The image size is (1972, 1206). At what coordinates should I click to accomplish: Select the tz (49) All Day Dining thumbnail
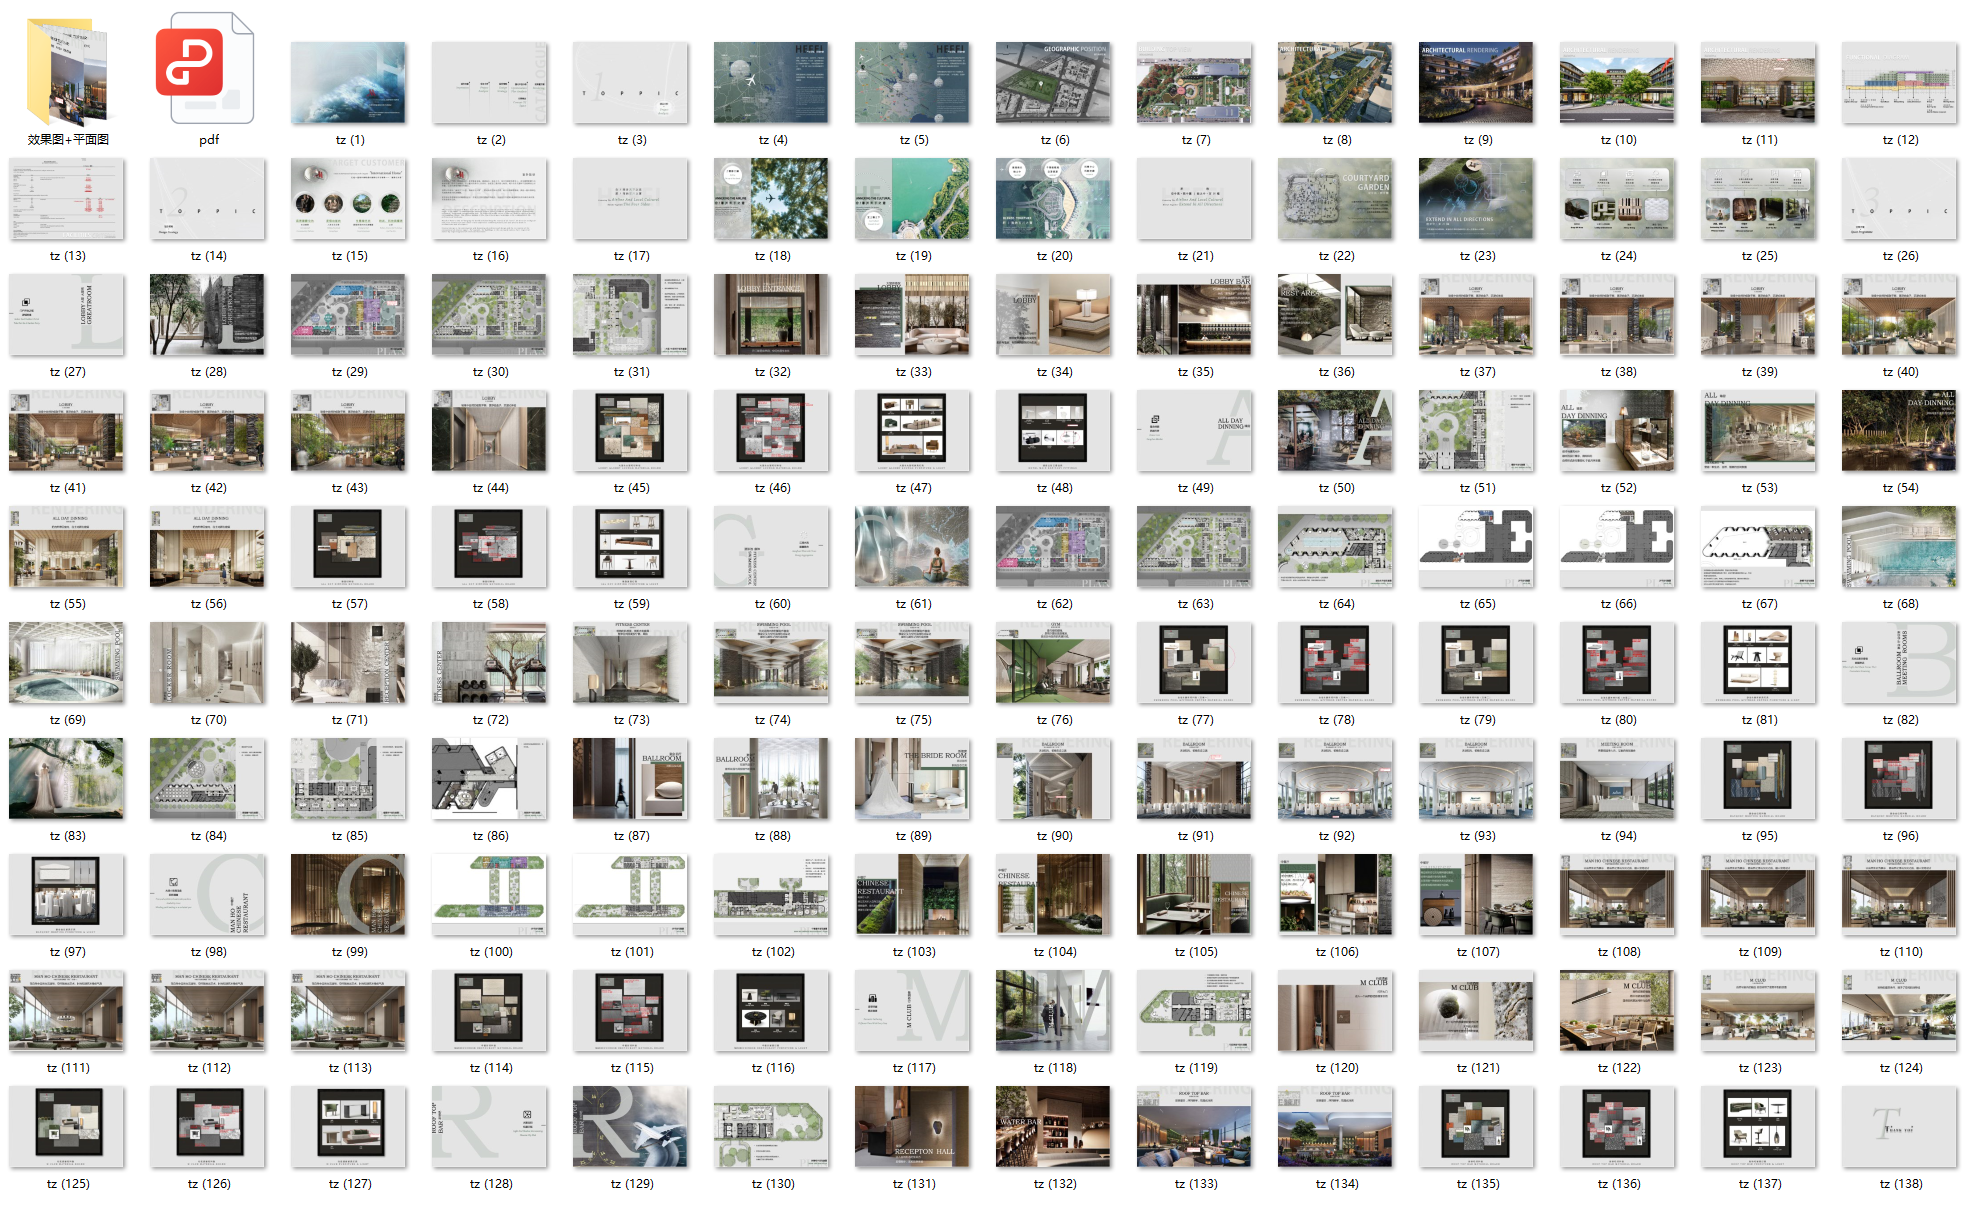[x=1194, y=430]
